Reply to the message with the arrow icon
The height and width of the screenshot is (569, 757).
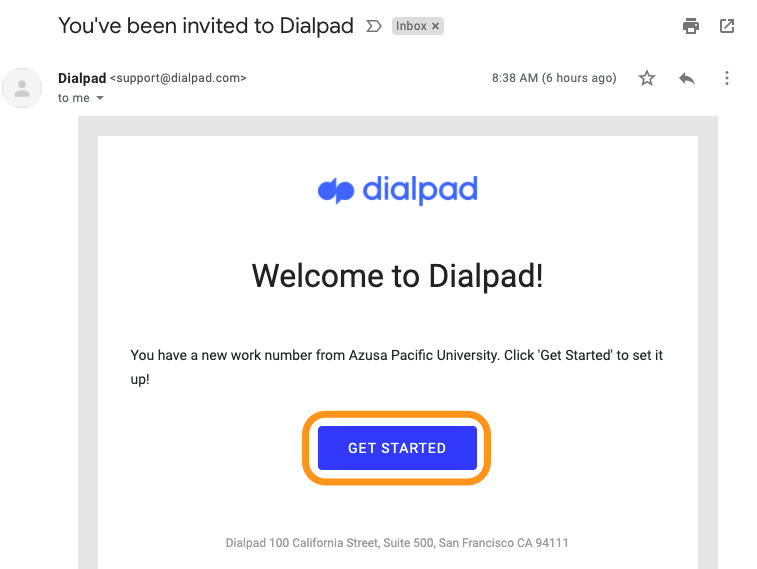687,78
